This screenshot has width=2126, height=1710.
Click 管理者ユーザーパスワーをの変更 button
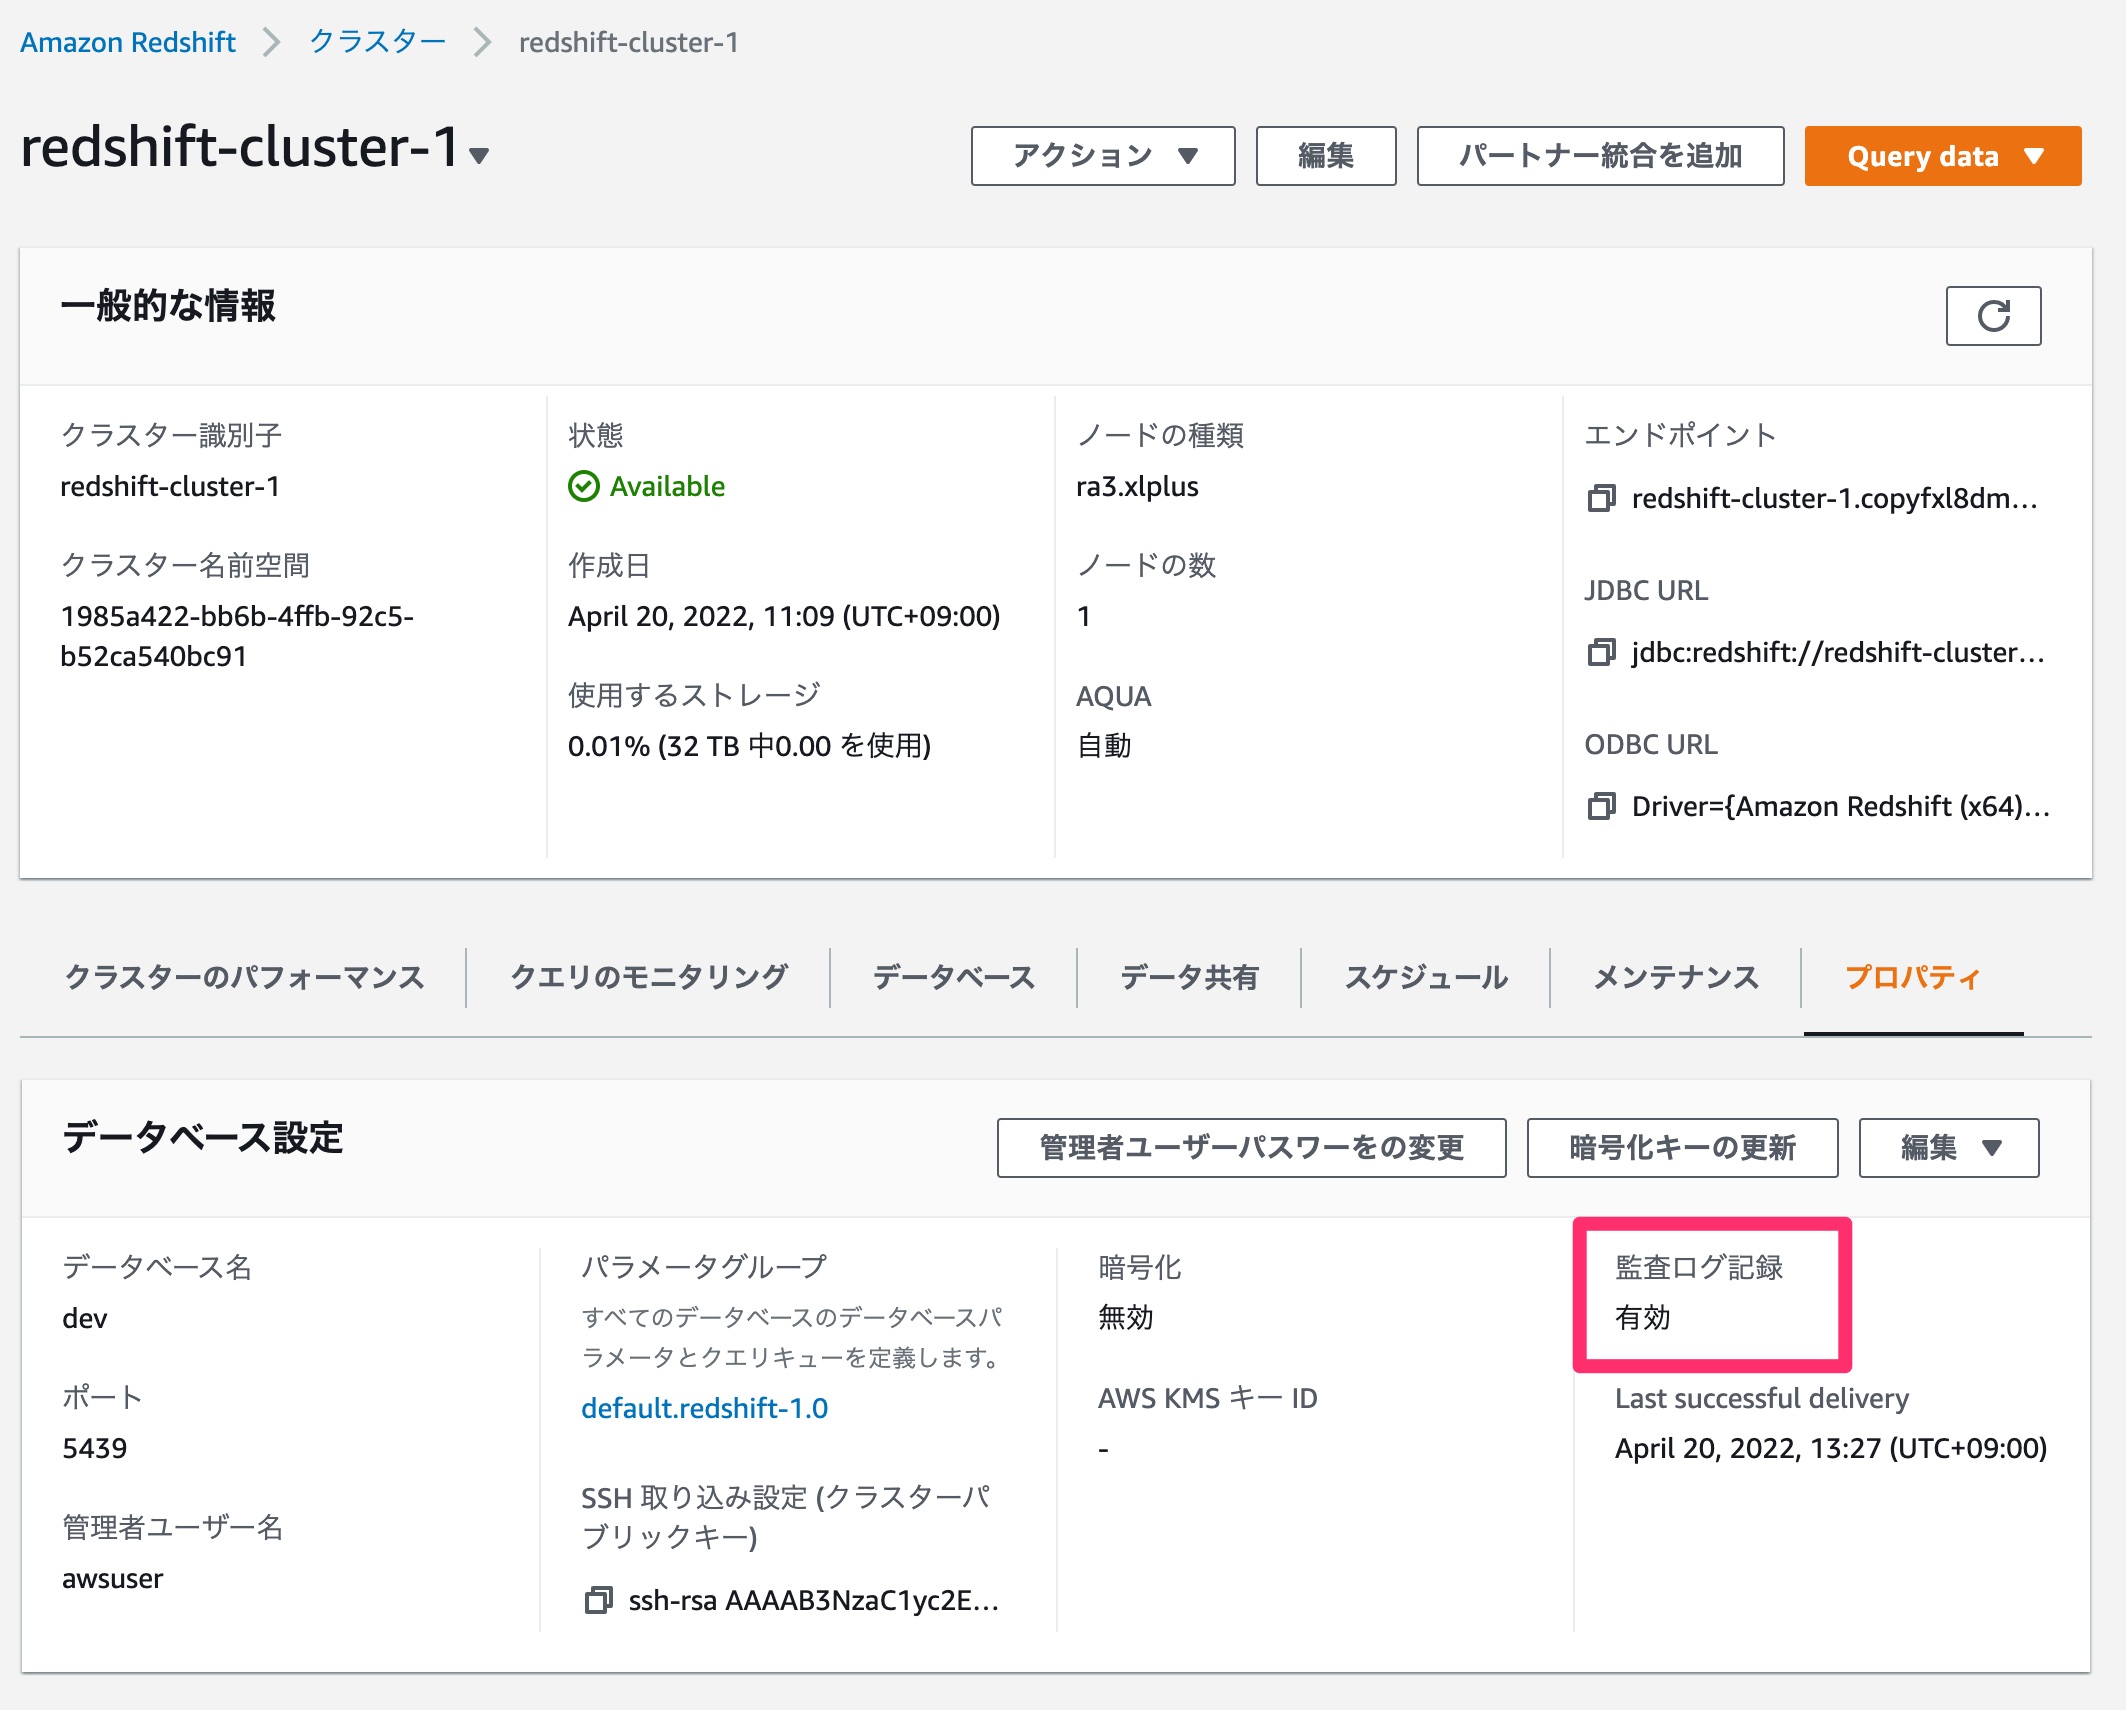pos(1251,1148)
